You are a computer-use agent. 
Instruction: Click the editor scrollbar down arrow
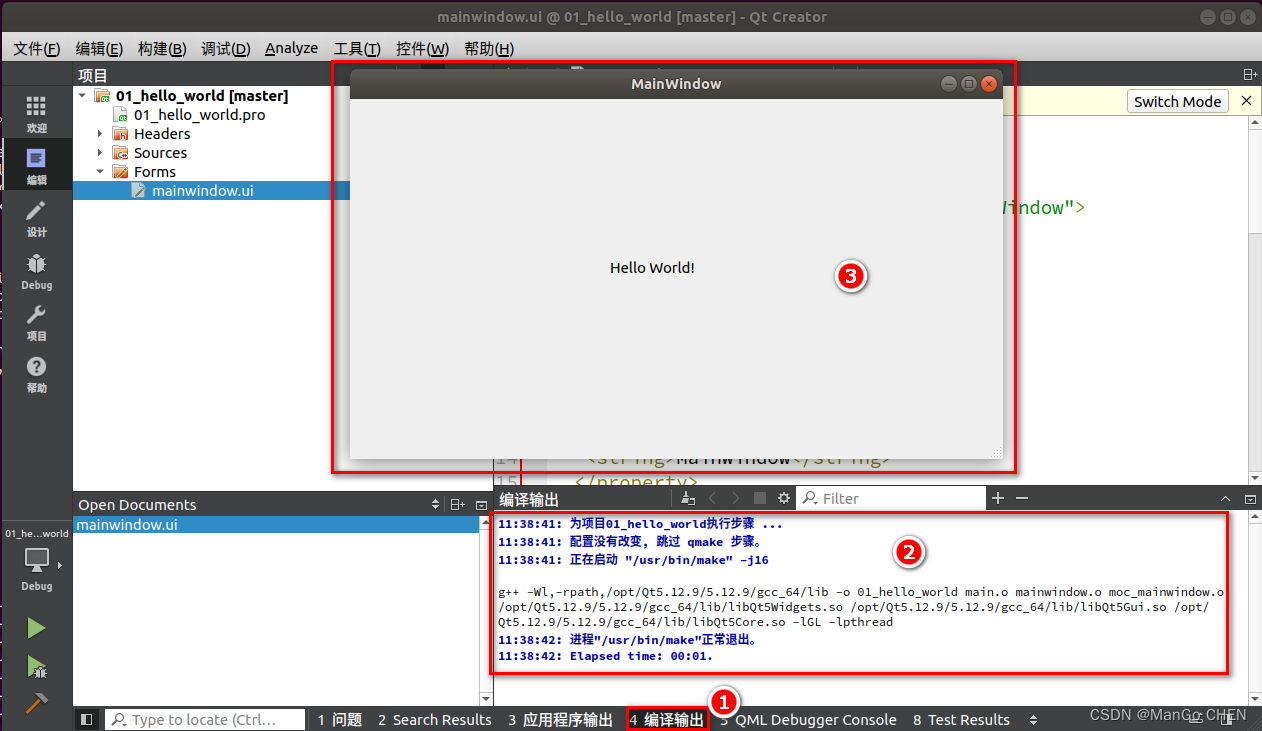click(1254, 478)
